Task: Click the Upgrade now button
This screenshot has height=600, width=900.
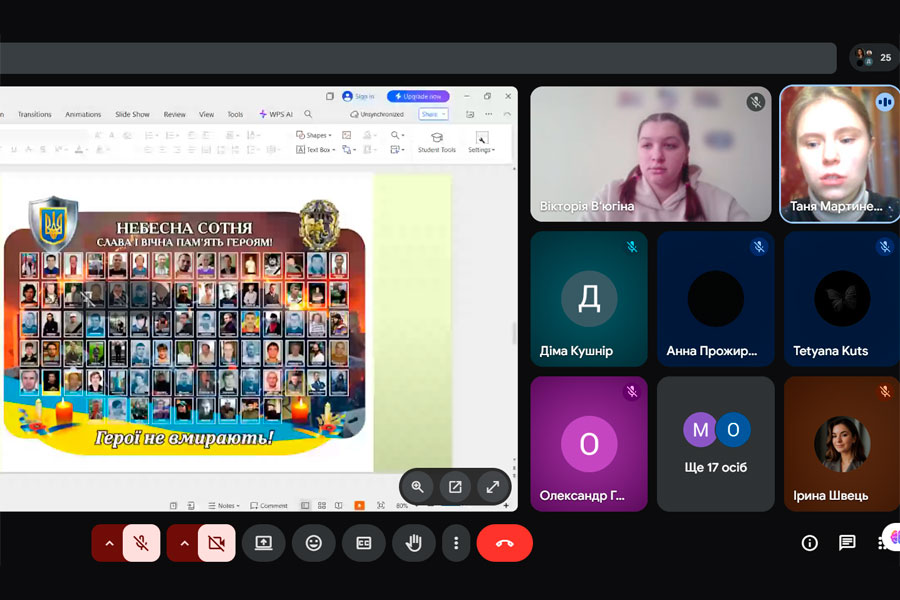Action: click(x=418, y=96)
